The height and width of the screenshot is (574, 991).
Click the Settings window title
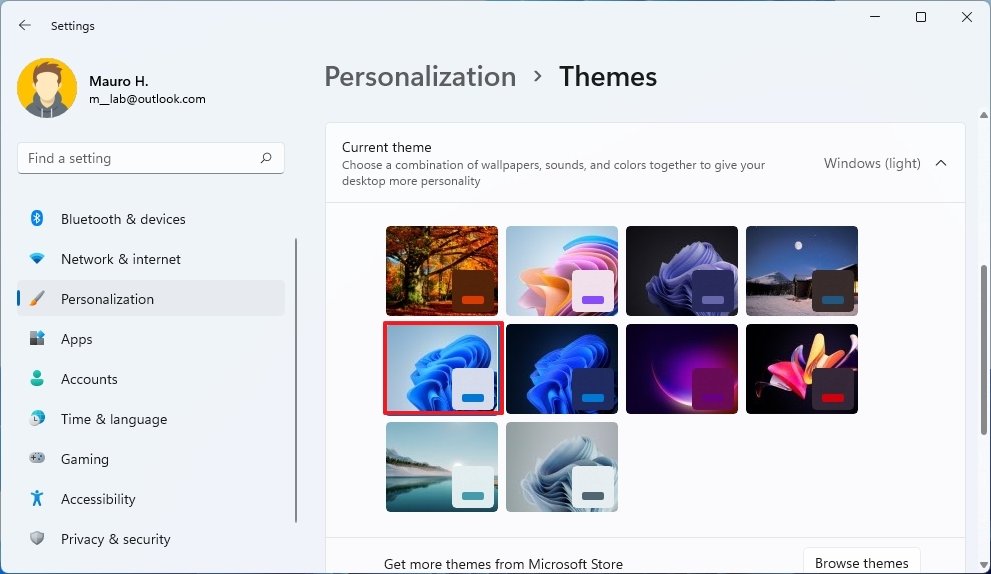point(73,26)
